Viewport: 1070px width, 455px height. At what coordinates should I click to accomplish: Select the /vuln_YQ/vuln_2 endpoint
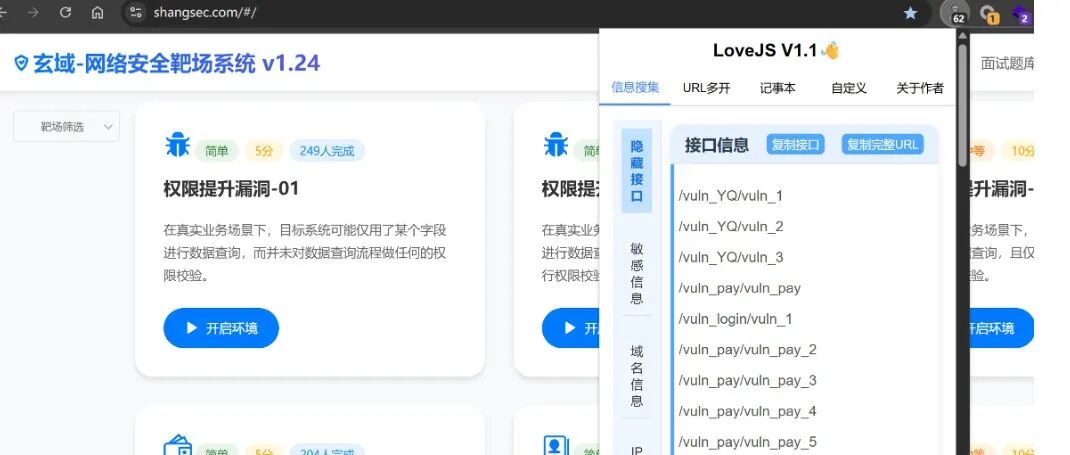tap(731, 227)
